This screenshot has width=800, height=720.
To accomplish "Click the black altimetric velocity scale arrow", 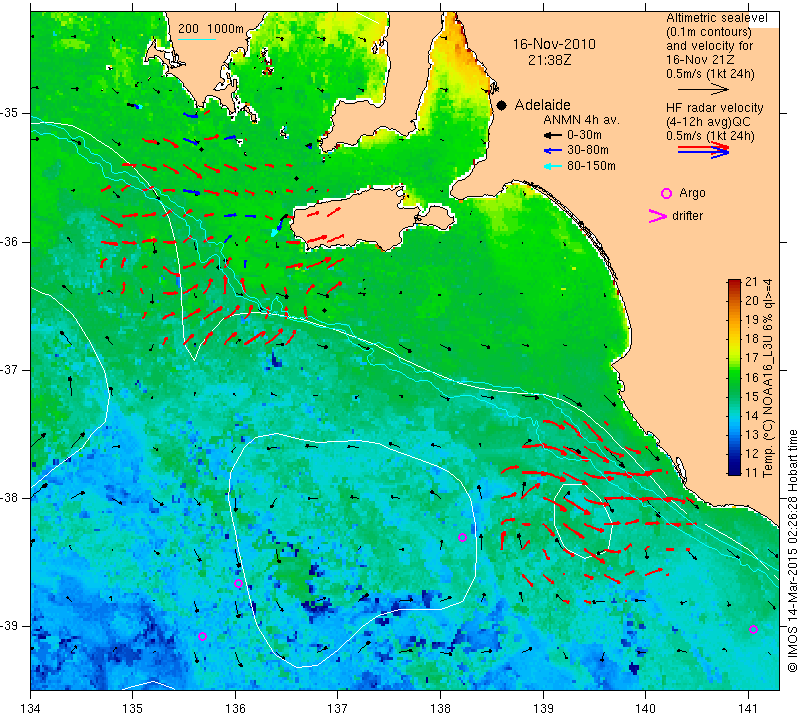I will pyautogui.click(x=703, y=89).
